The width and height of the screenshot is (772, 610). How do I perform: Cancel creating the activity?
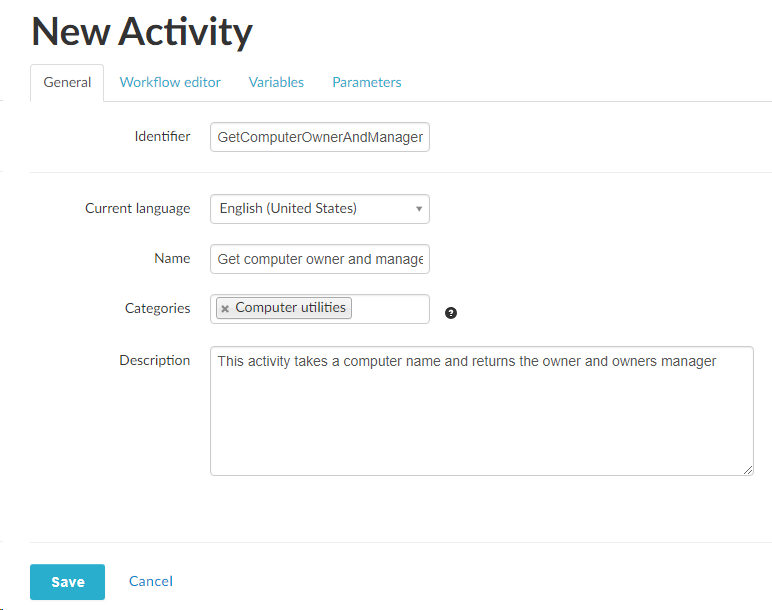coord(151,581)
